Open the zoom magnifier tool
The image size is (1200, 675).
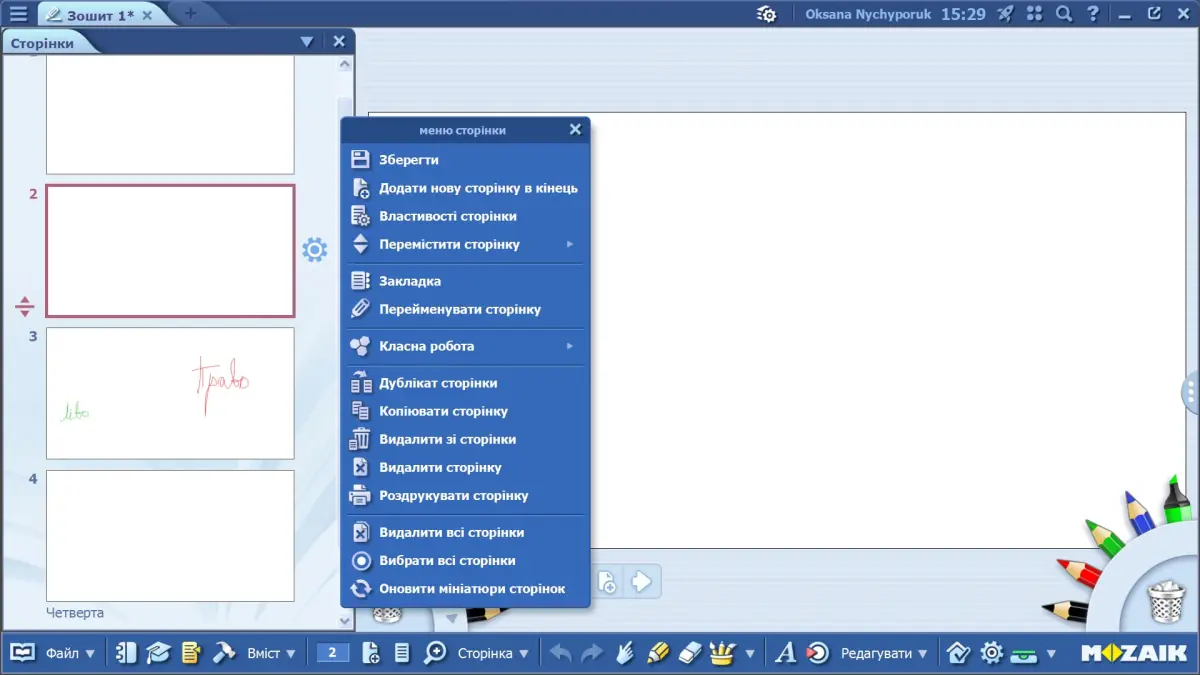point(435,653)
